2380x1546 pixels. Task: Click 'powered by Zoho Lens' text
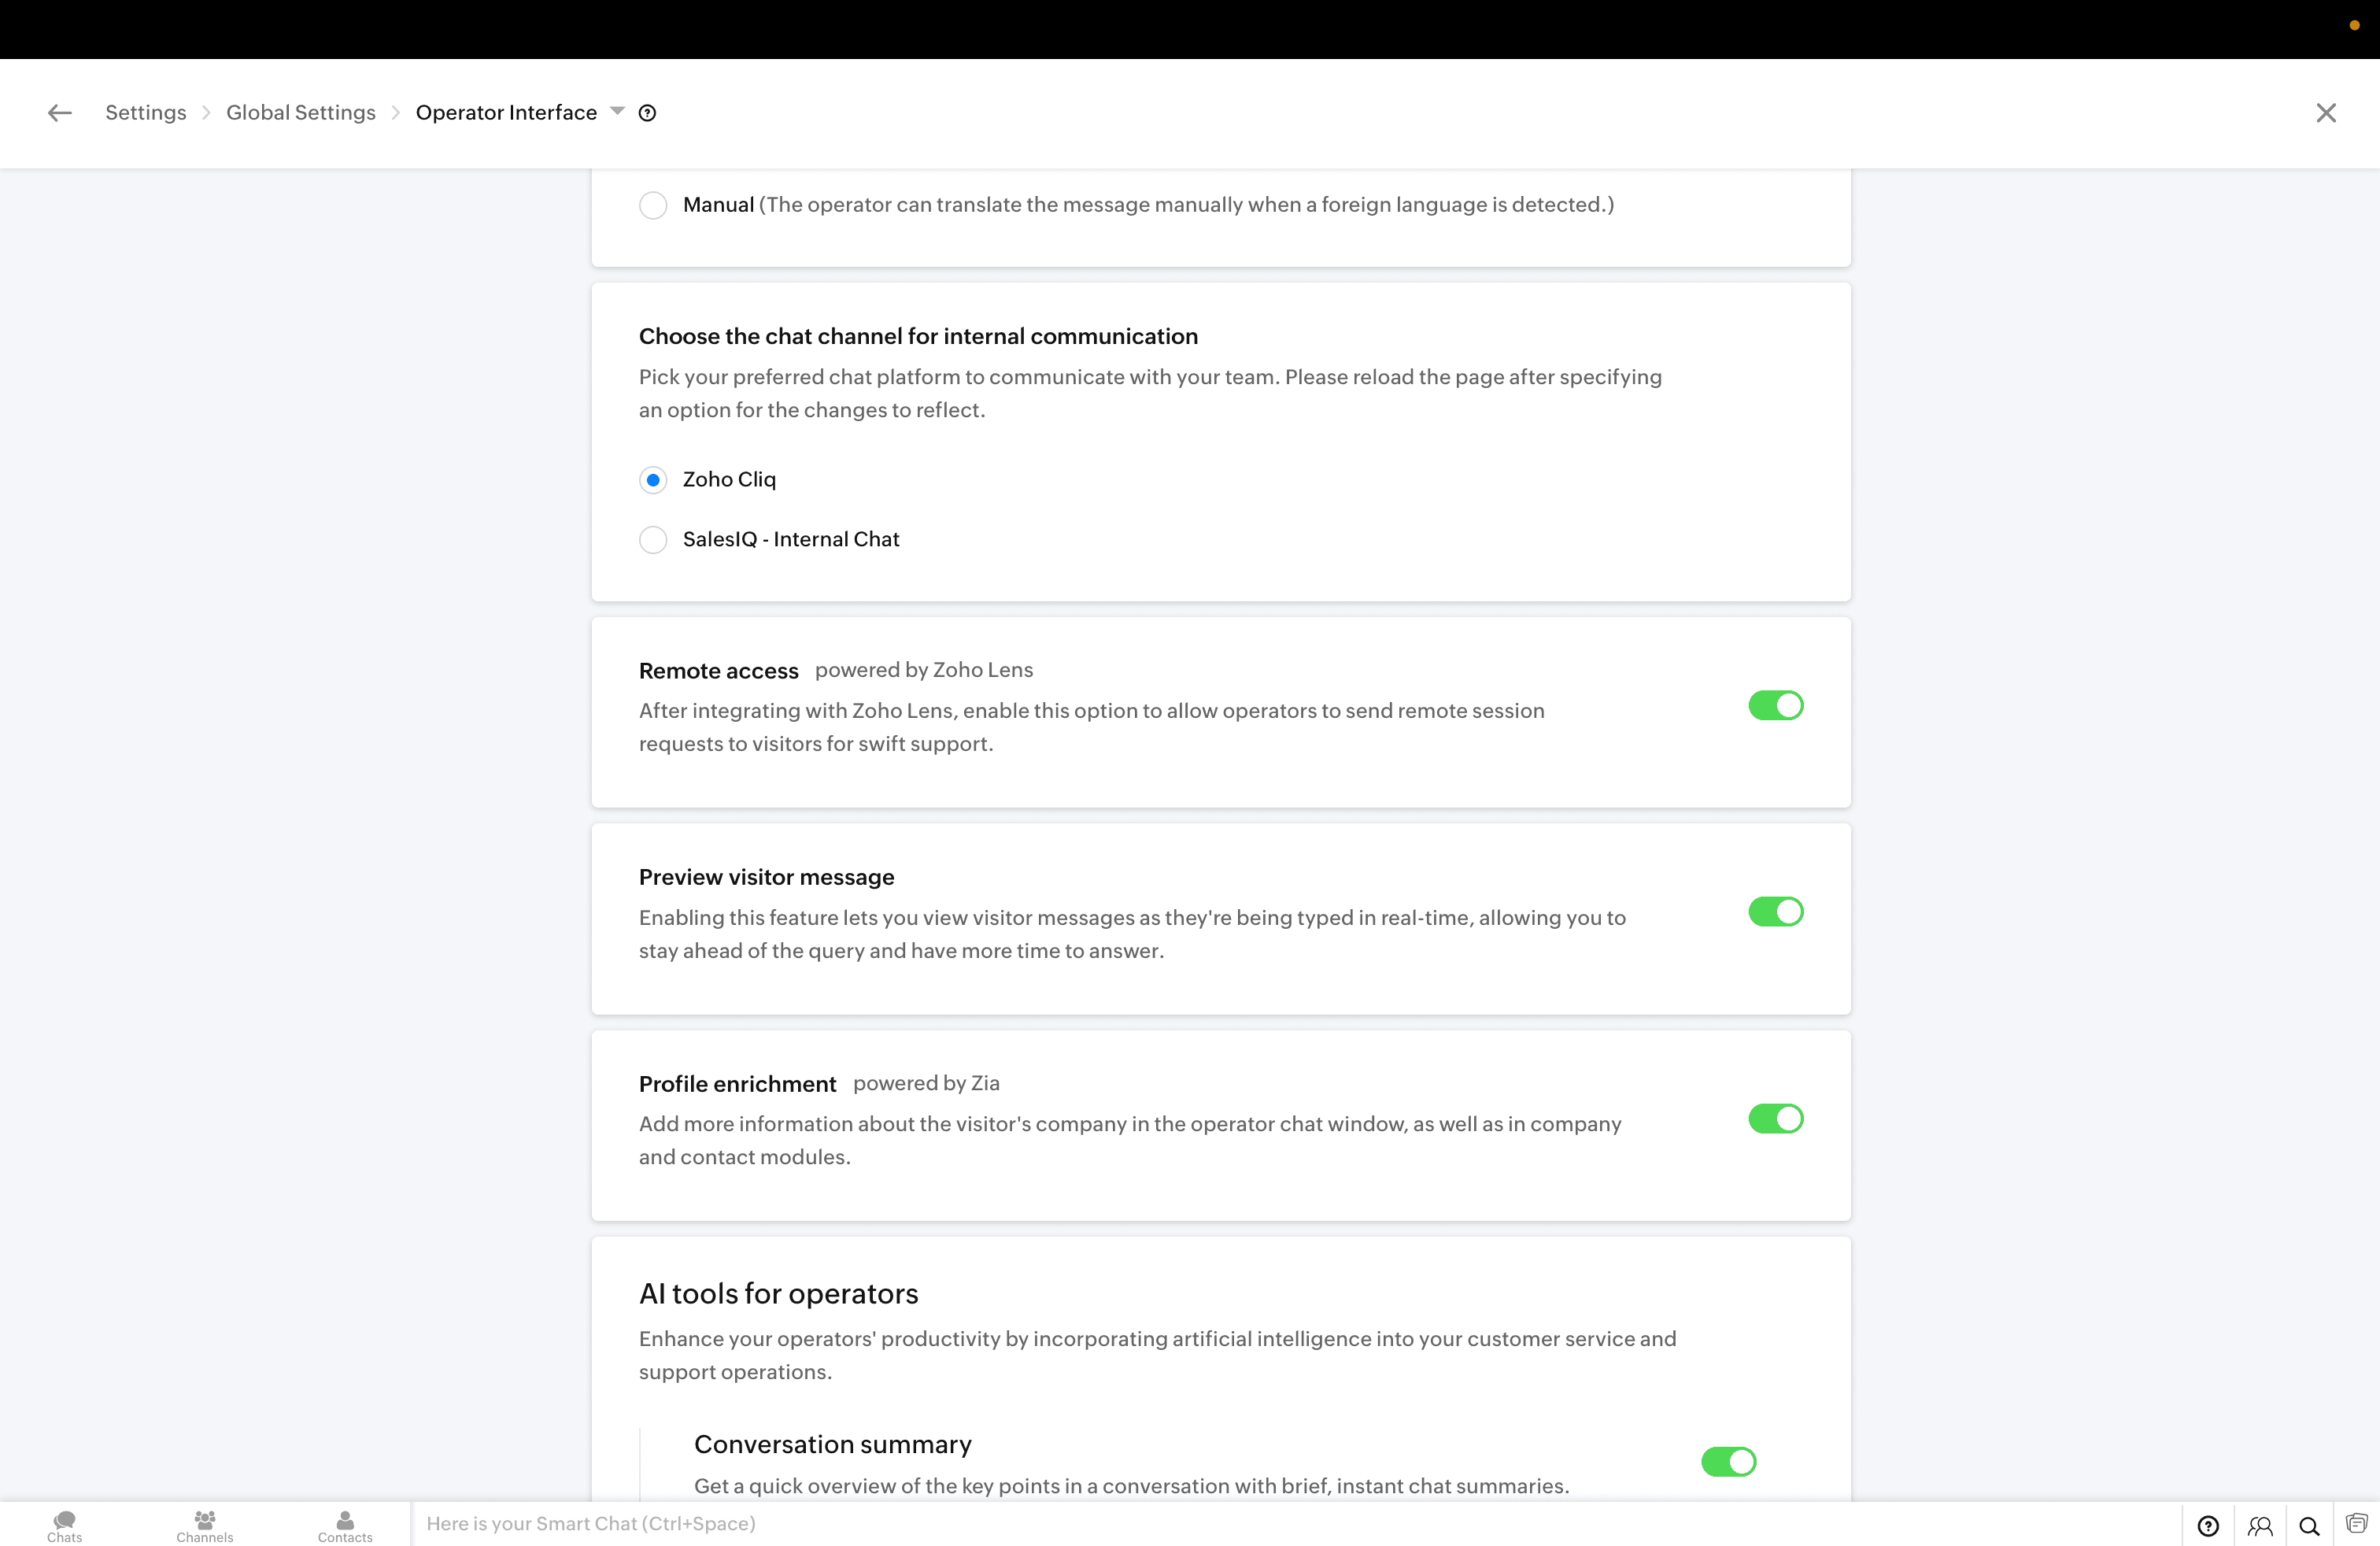pos(924,670)
